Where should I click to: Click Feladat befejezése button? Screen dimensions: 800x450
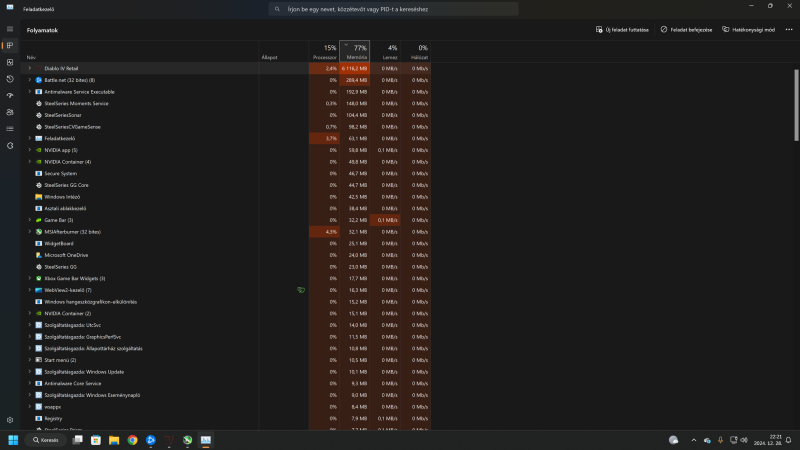[686, 30]
